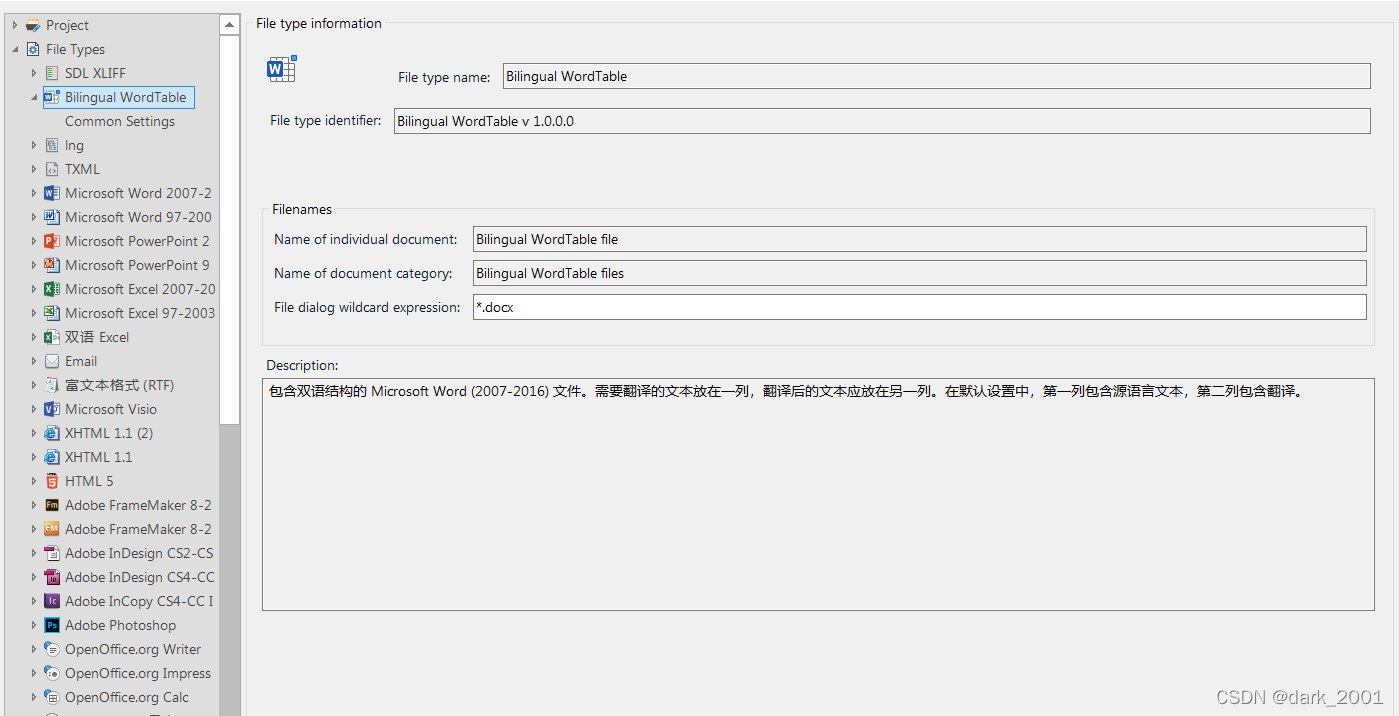Screen dimensions: 1399x716
Task: Expand the SDL XLIFF node
Action: [x=34, y=73]
